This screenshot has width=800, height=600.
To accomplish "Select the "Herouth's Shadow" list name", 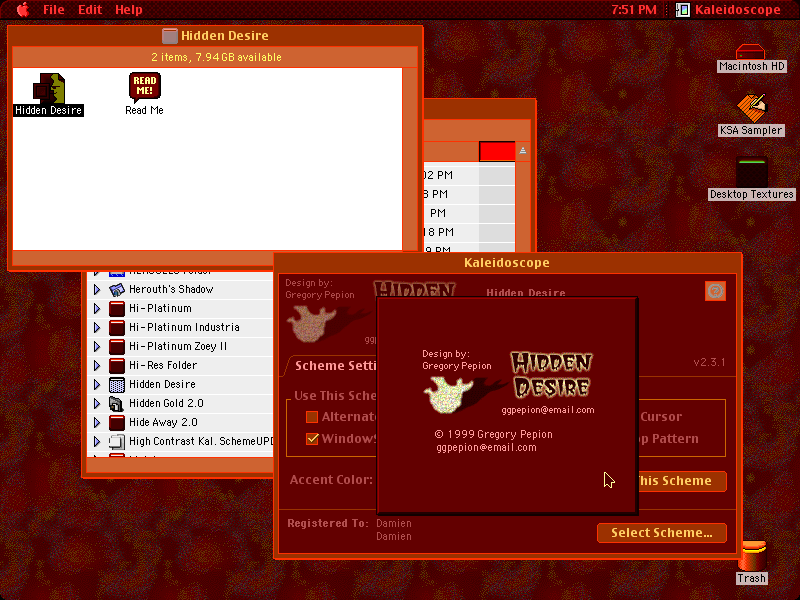I will pyautogui.click(x=171, y=289).
